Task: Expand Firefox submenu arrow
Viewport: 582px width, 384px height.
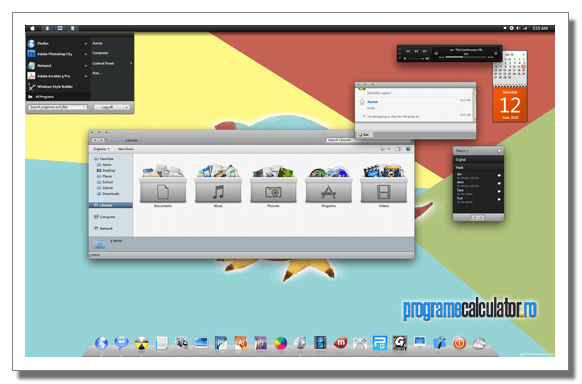Action: tap(86, 44)
